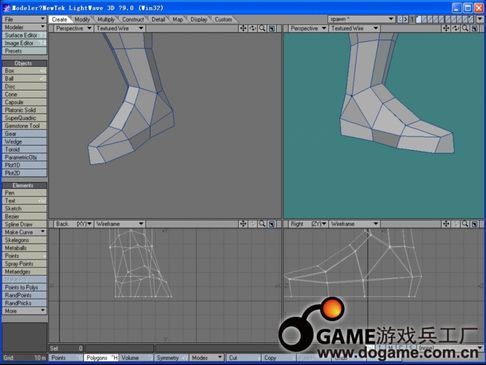Open the Back (XY) view type dropdown
The image size is (486, 365).
click(73, 224)
